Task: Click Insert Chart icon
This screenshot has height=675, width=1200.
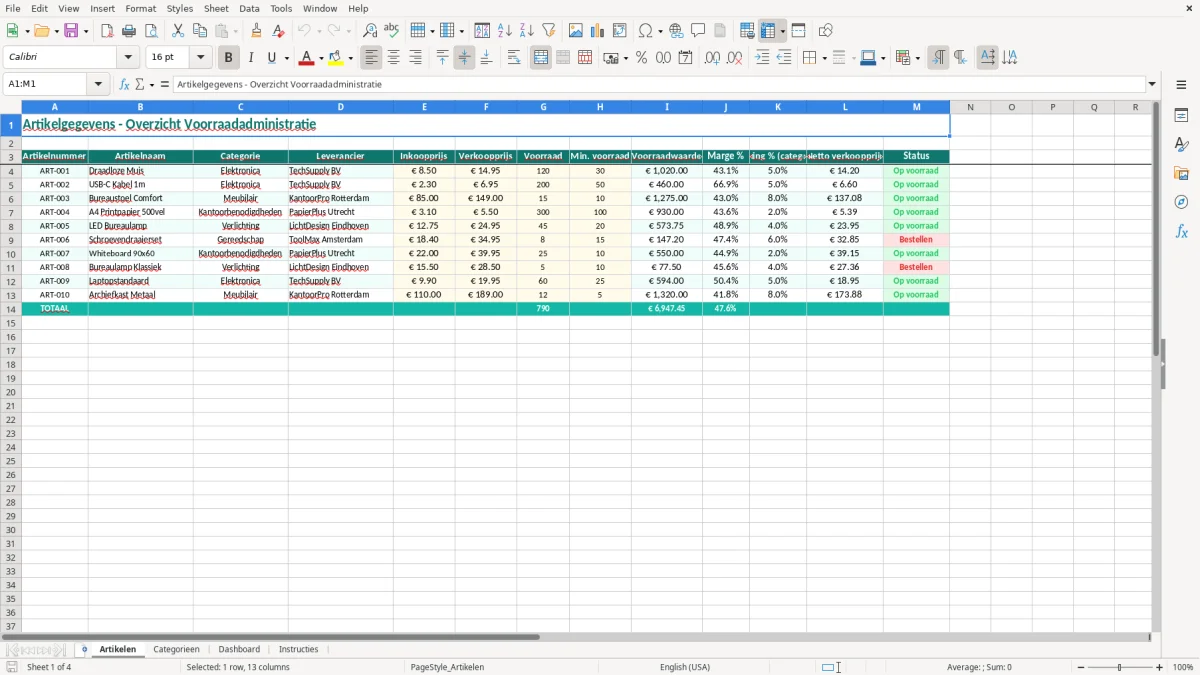Action: [598, 31]
